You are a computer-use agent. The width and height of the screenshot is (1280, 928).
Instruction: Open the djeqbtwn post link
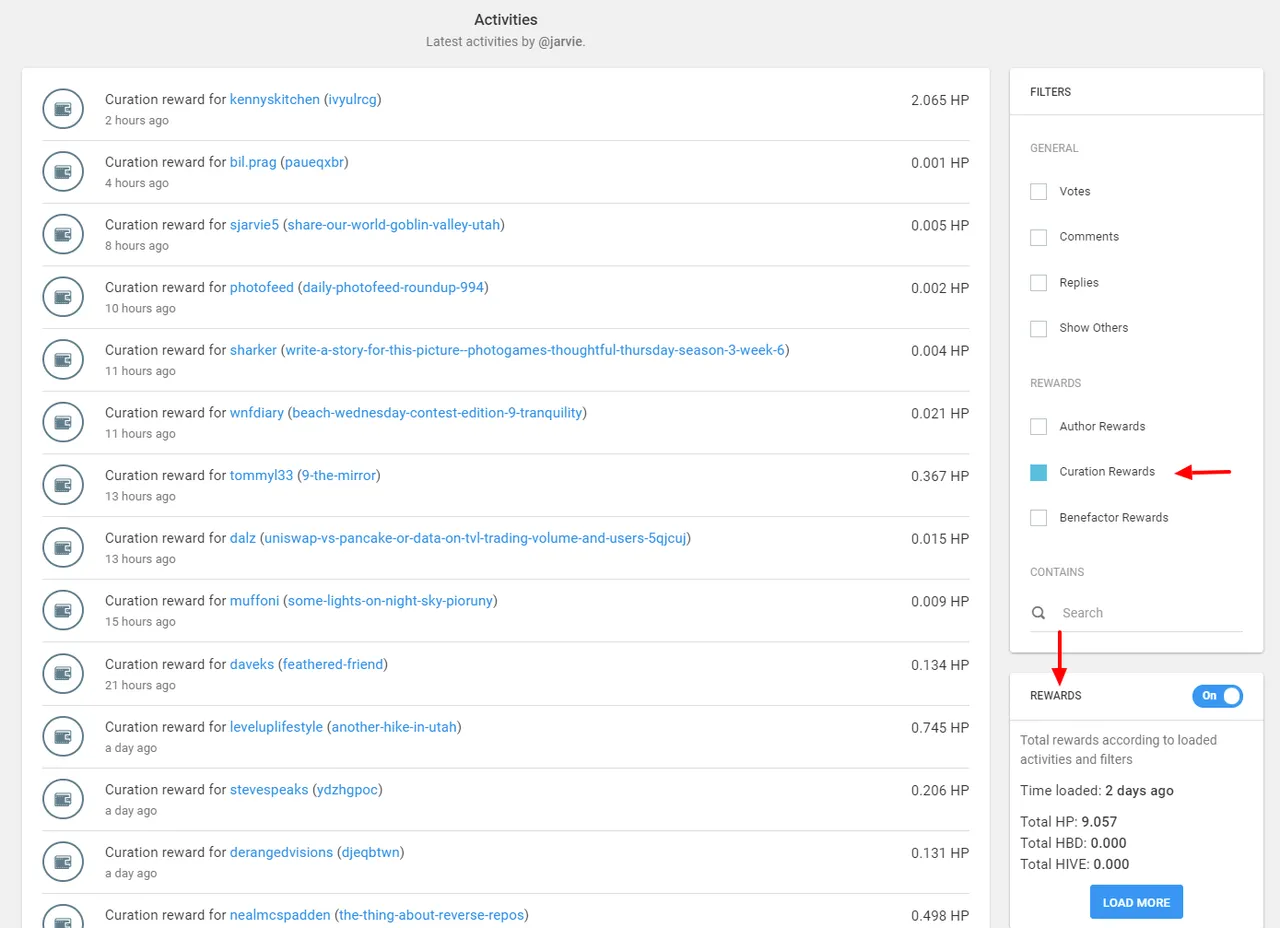371,852
